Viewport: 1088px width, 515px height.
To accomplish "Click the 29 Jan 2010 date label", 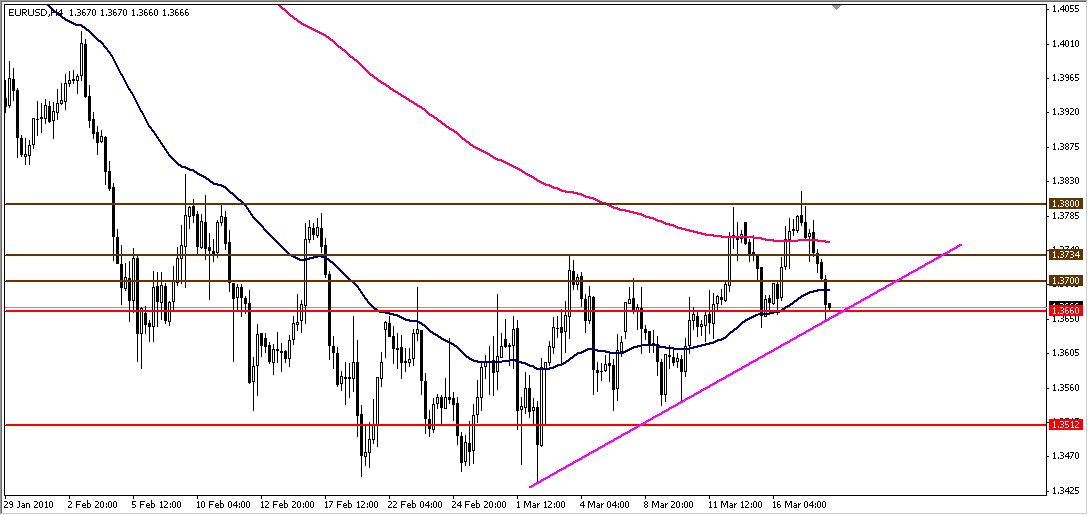I will (x=28, y=505).
